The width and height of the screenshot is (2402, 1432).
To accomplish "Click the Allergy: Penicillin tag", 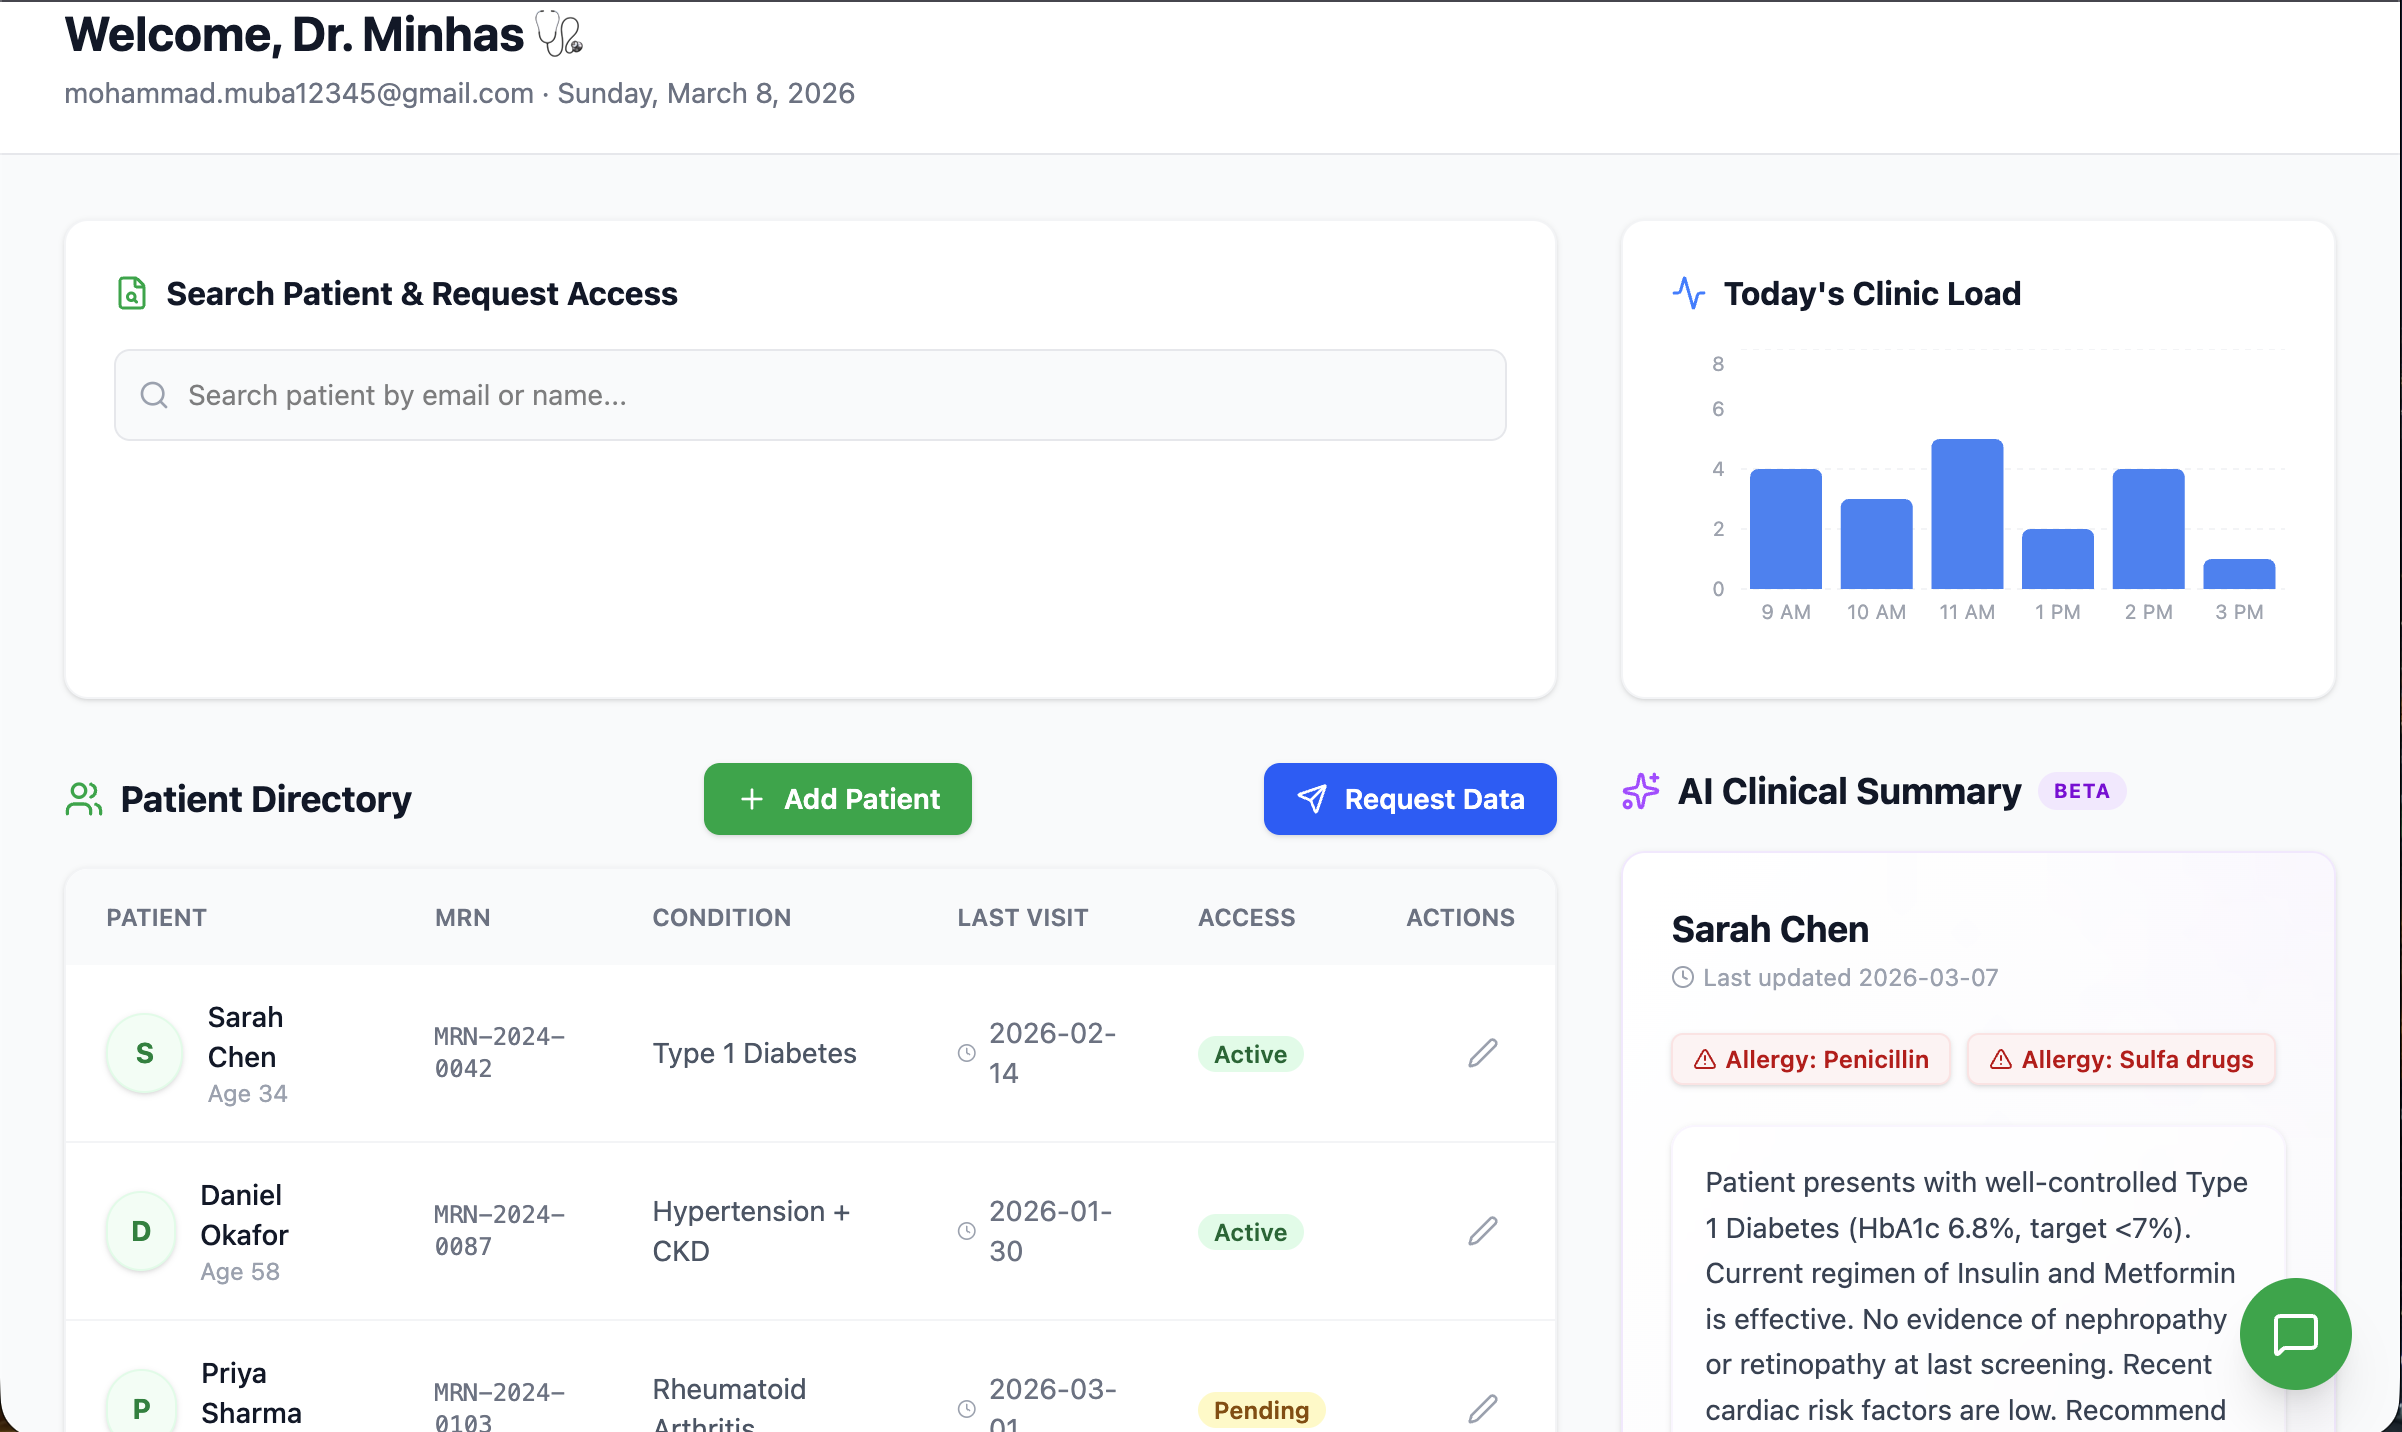I will click(1811, 1059).
